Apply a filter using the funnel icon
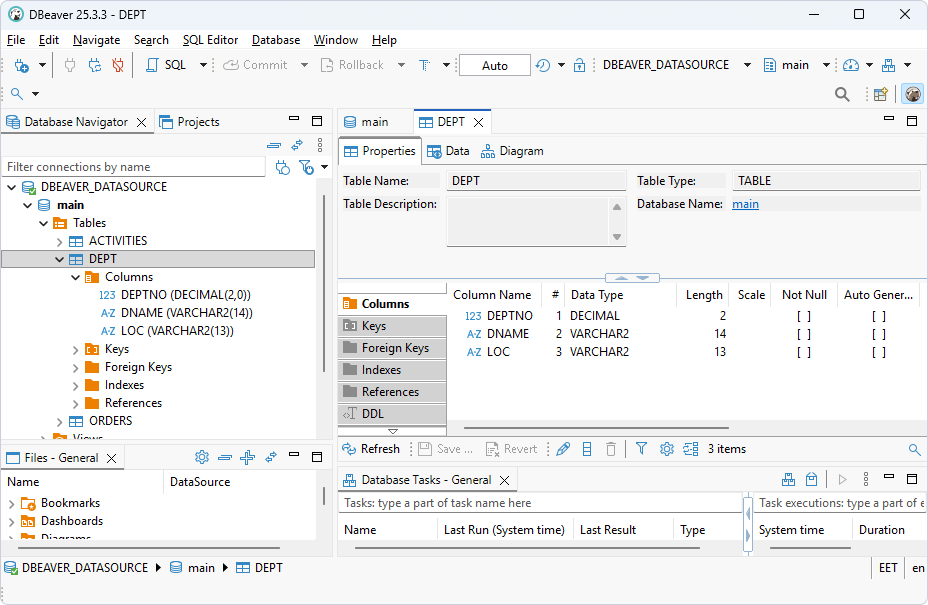This screenshot has width=928, height=605. click(x=641, y=449)
